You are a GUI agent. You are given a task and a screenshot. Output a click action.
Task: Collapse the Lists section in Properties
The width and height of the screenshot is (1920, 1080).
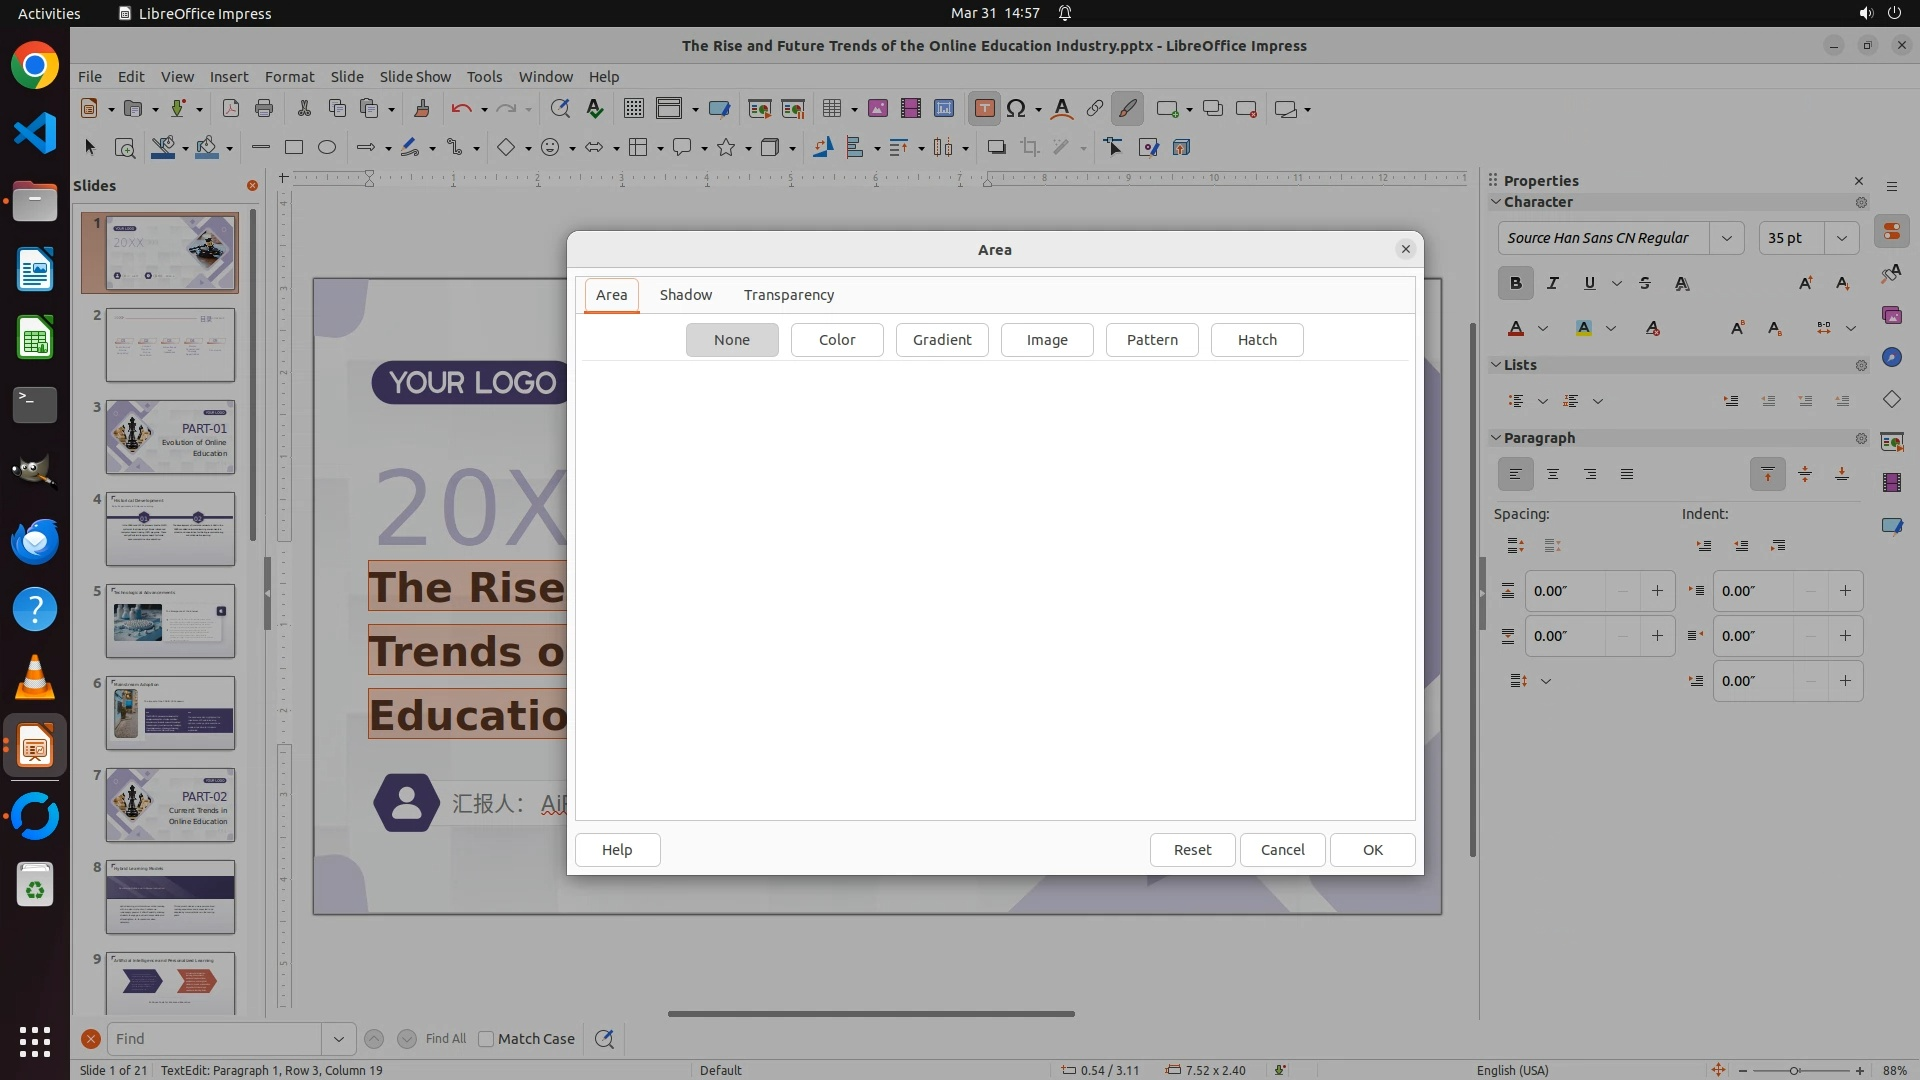point(1496,365)
